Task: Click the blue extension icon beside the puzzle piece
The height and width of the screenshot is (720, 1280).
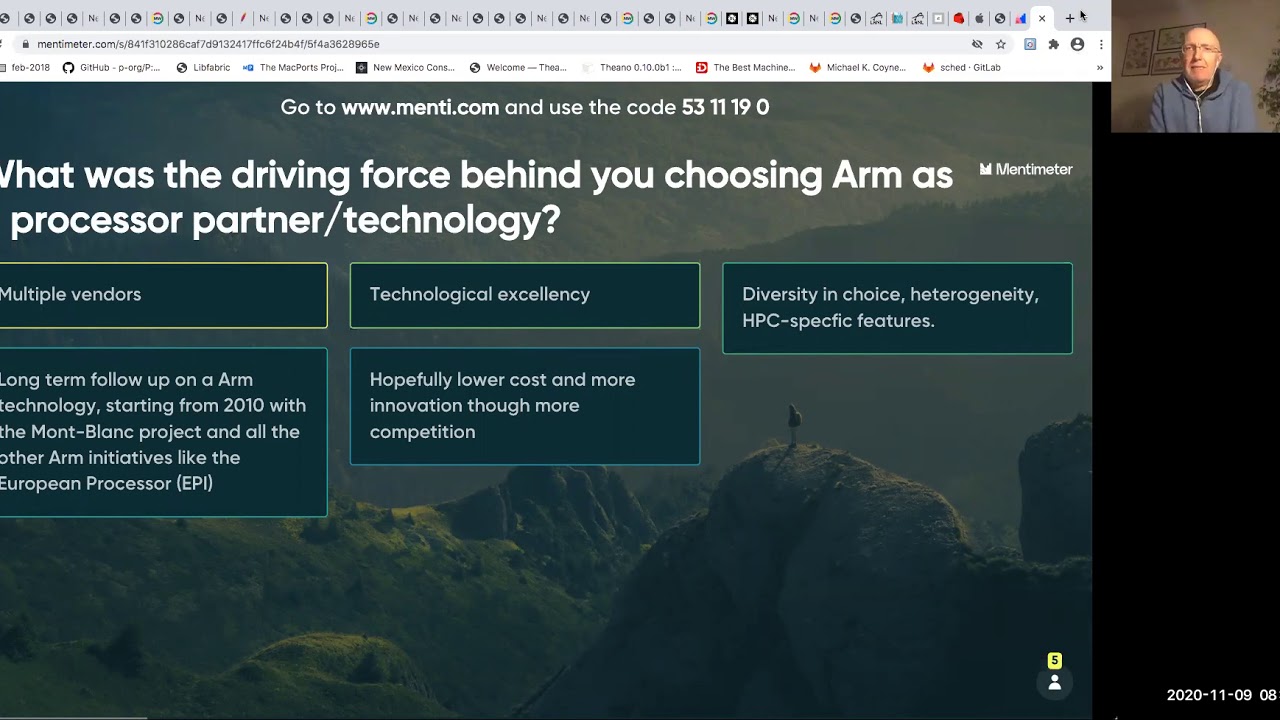Action: 1030,44
